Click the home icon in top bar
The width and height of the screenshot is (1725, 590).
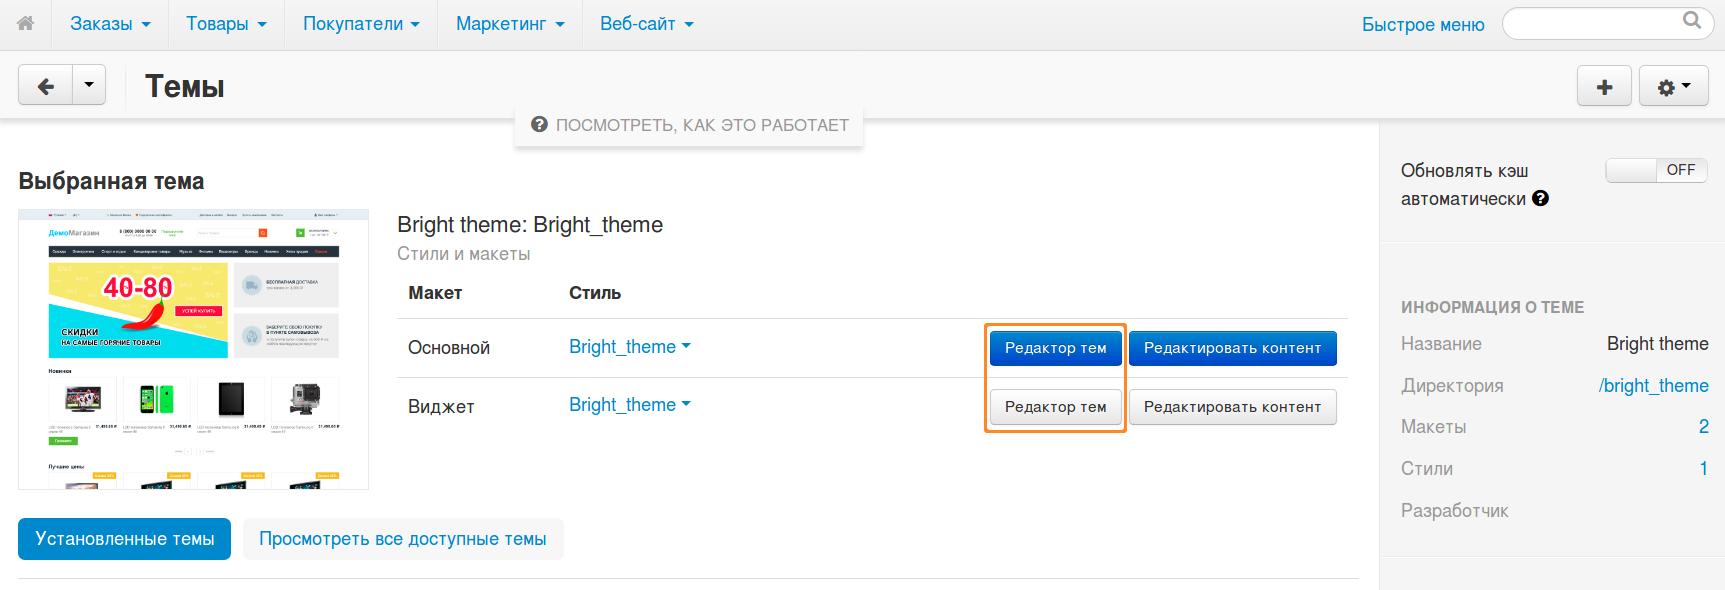[26, 23]
